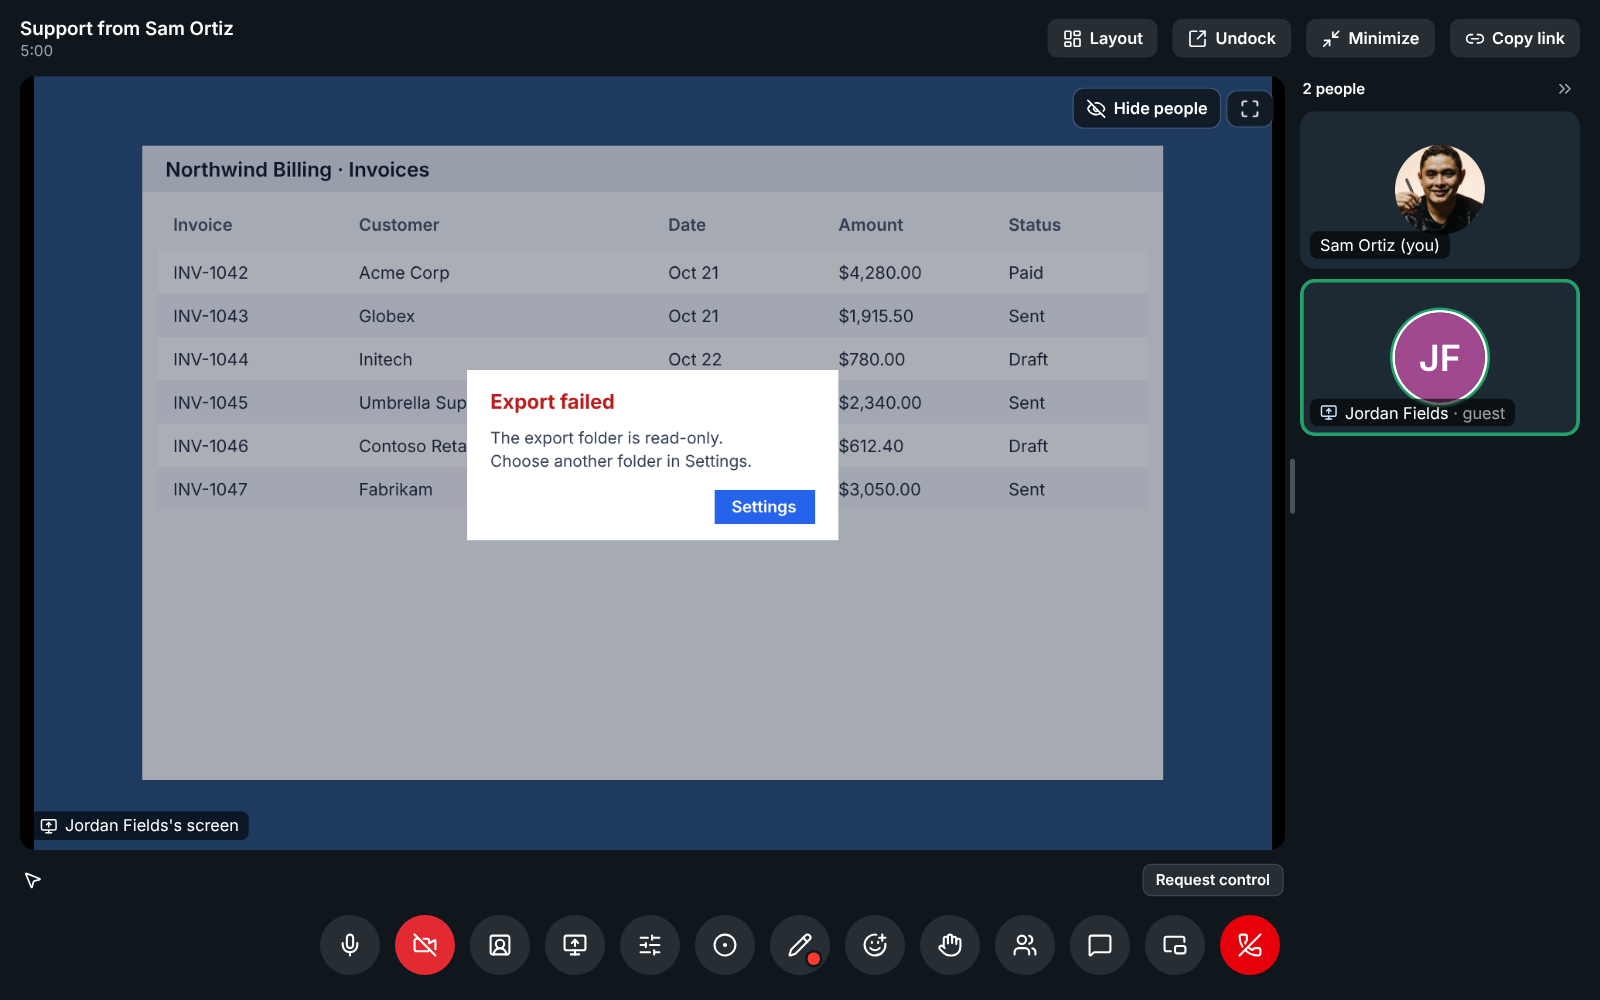Select Sam Ortiz's video tile
Viewport: 1600px width, 1000px height.
coord(1440,190)
